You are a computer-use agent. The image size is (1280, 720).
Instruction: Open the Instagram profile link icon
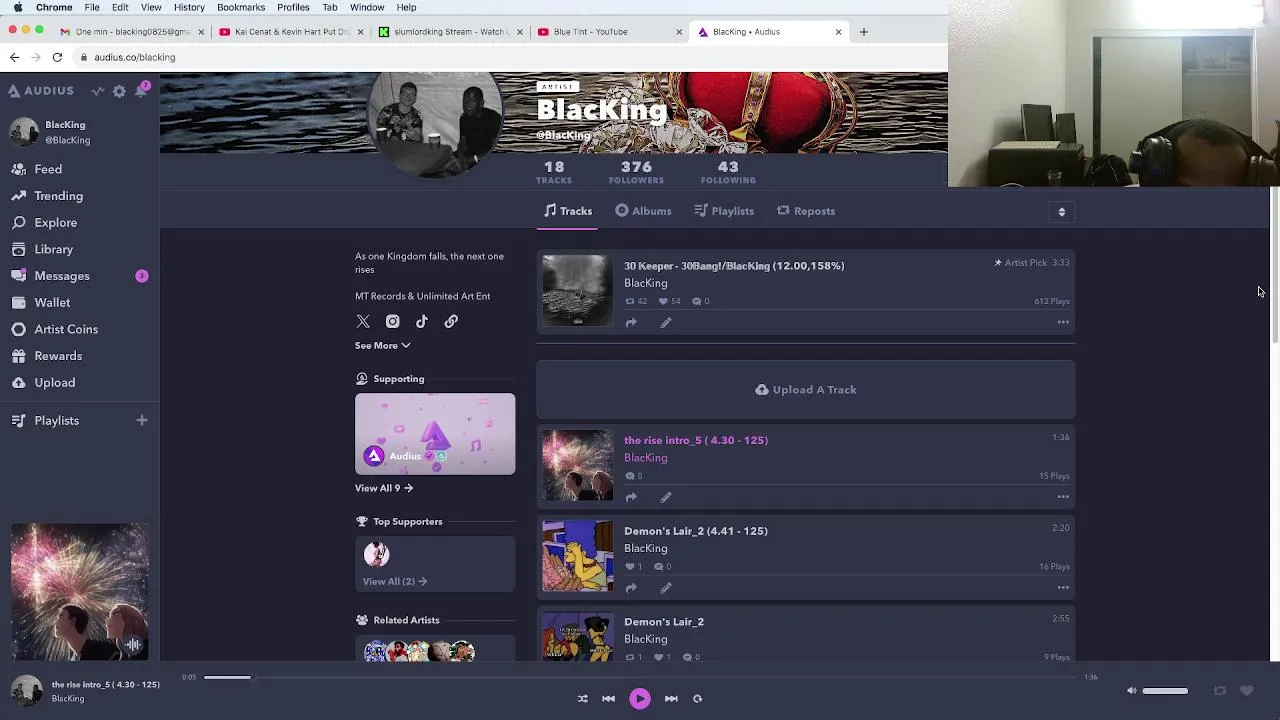[392, 321]
